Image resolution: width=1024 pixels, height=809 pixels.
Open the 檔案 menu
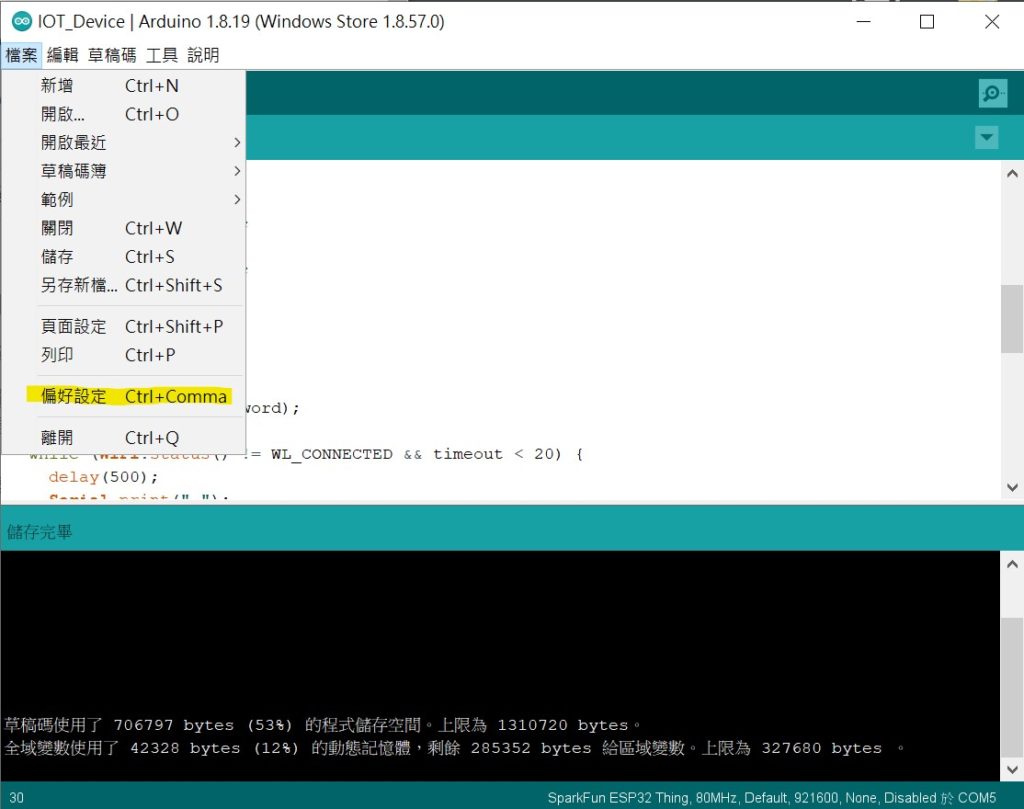point(22,55)
